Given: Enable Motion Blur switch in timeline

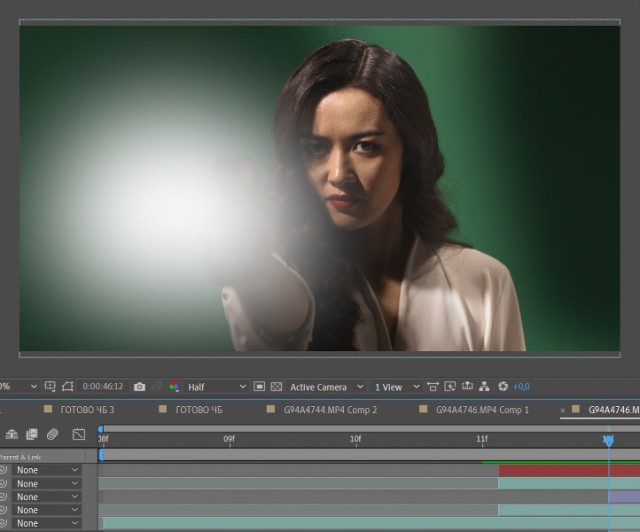Looking at the screenshot, I should click(x=52, y=434).
